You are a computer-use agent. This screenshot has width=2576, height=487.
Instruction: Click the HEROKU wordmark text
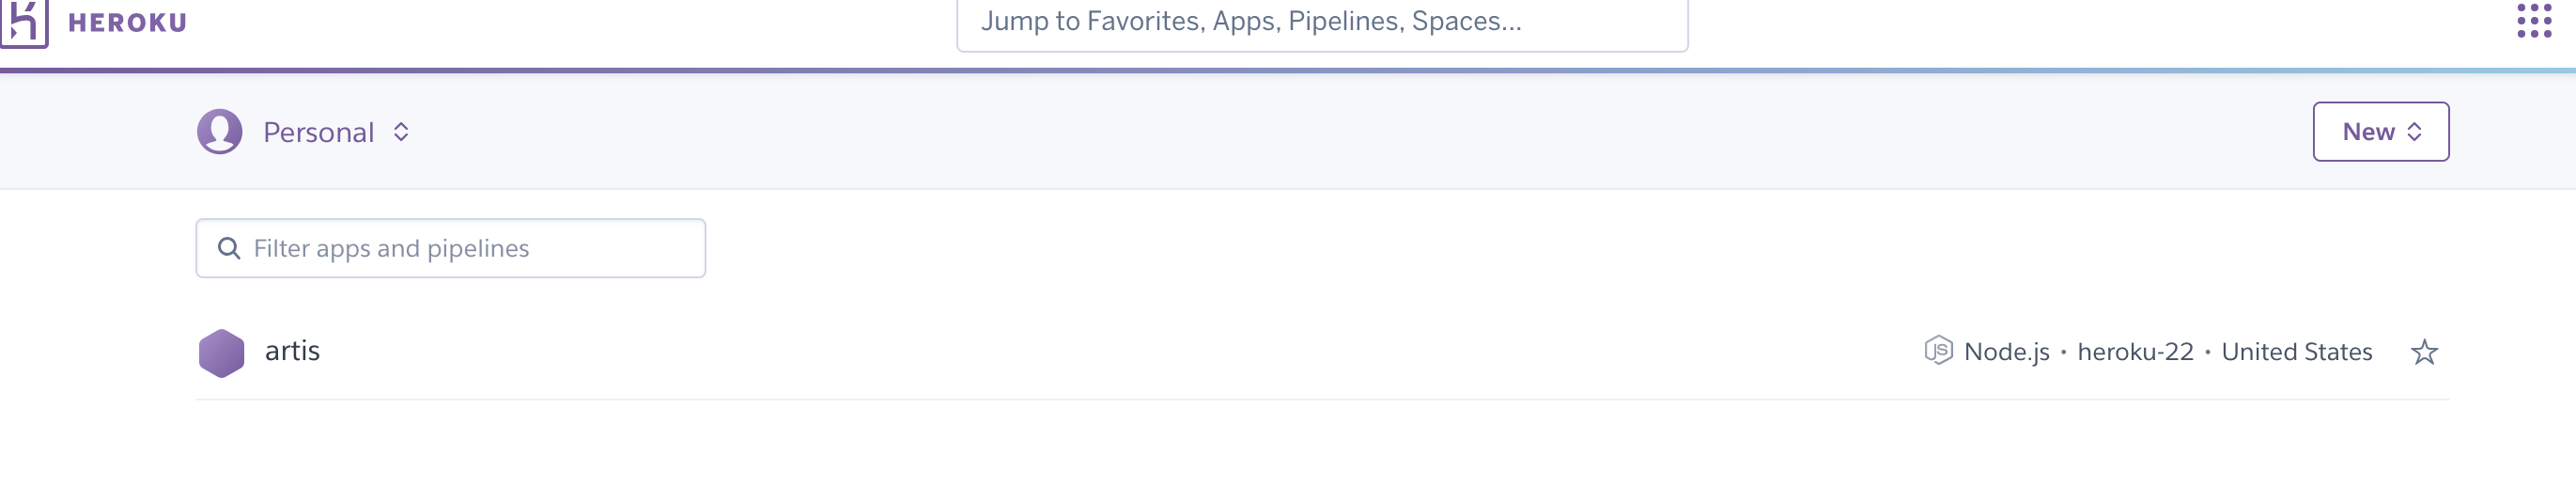(x=127, y=23)
